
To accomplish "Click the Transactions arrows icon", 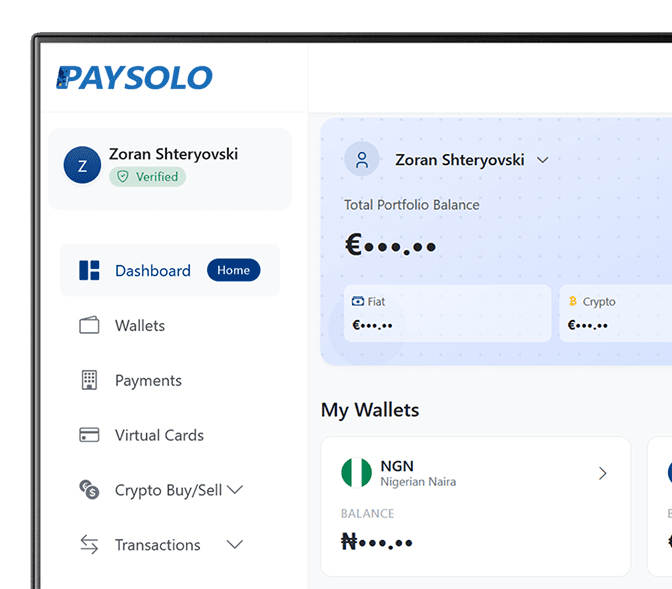I will [x=89, y=544].
